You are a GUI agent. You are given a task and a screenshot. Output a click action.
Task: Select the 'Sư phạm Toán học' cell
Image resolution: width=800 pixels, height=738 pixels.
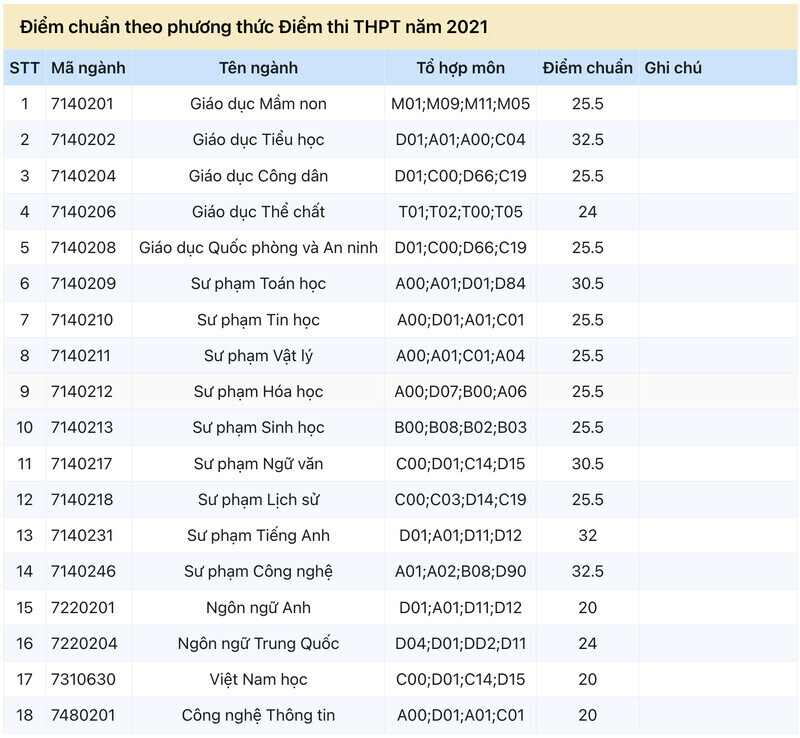258,283
